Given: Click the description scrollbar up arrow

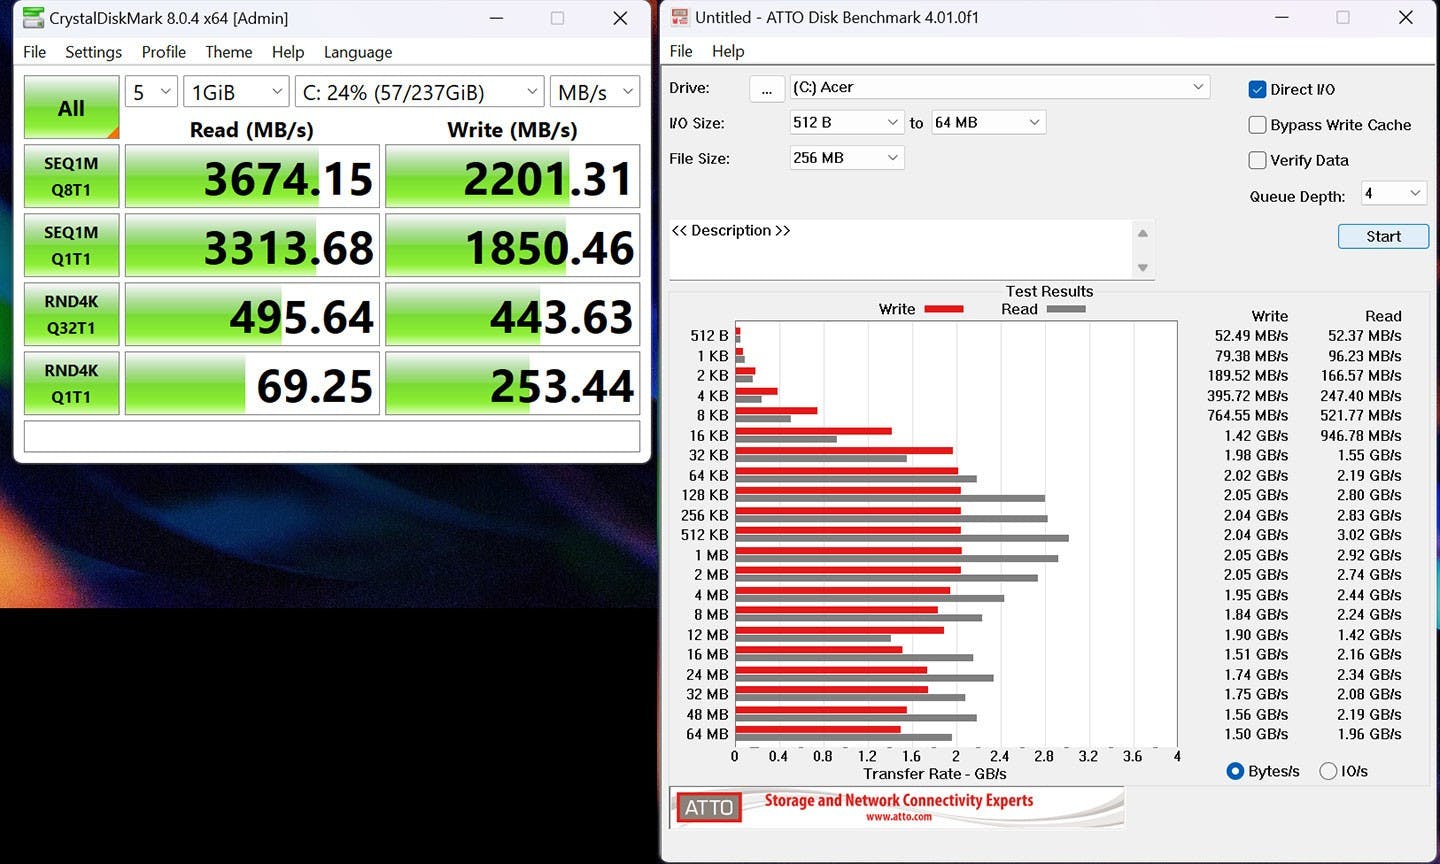Looking at the screenshot, I should 1142,233.
